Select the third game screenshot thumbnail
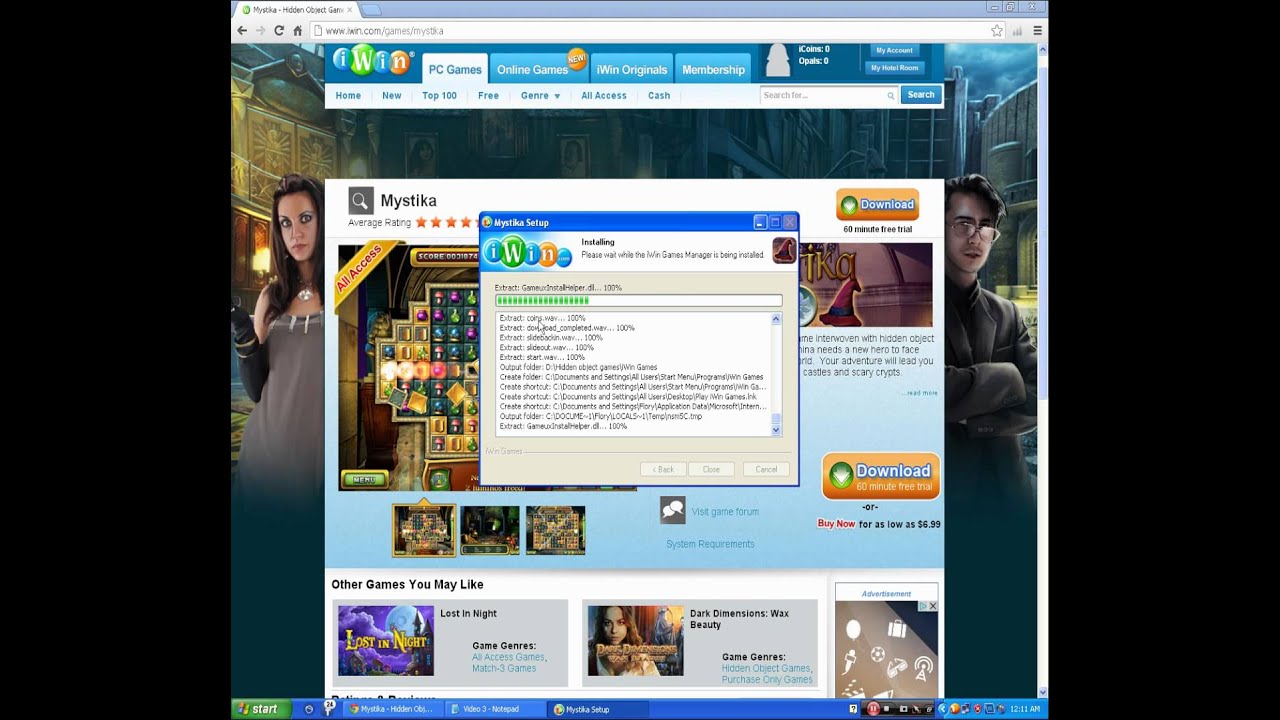Image resolution: width=1280 pixels, height=720 pixels. [x=556, y=530]
